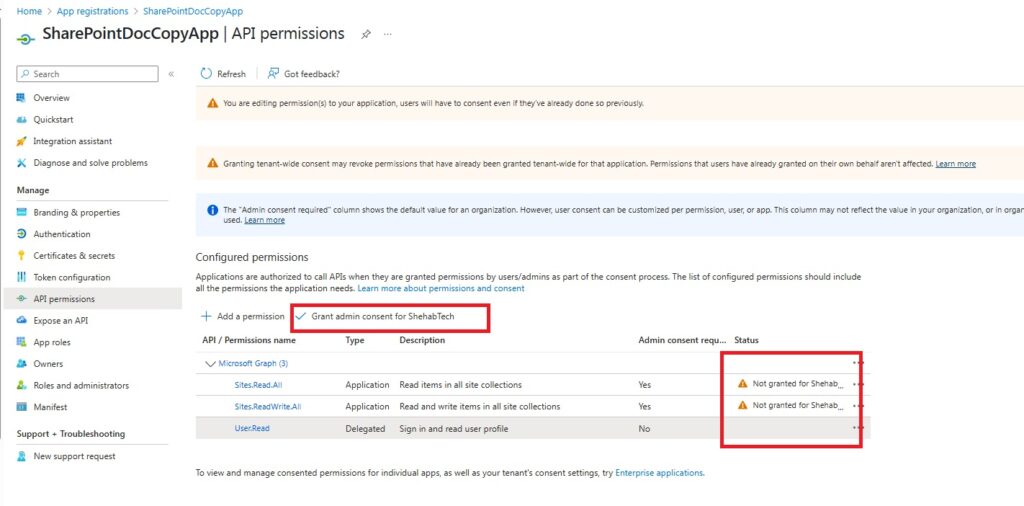Screen dimensions: 1024x506
Task: Click warning icon in Sites.Read.All status
Action: (743, 384)
